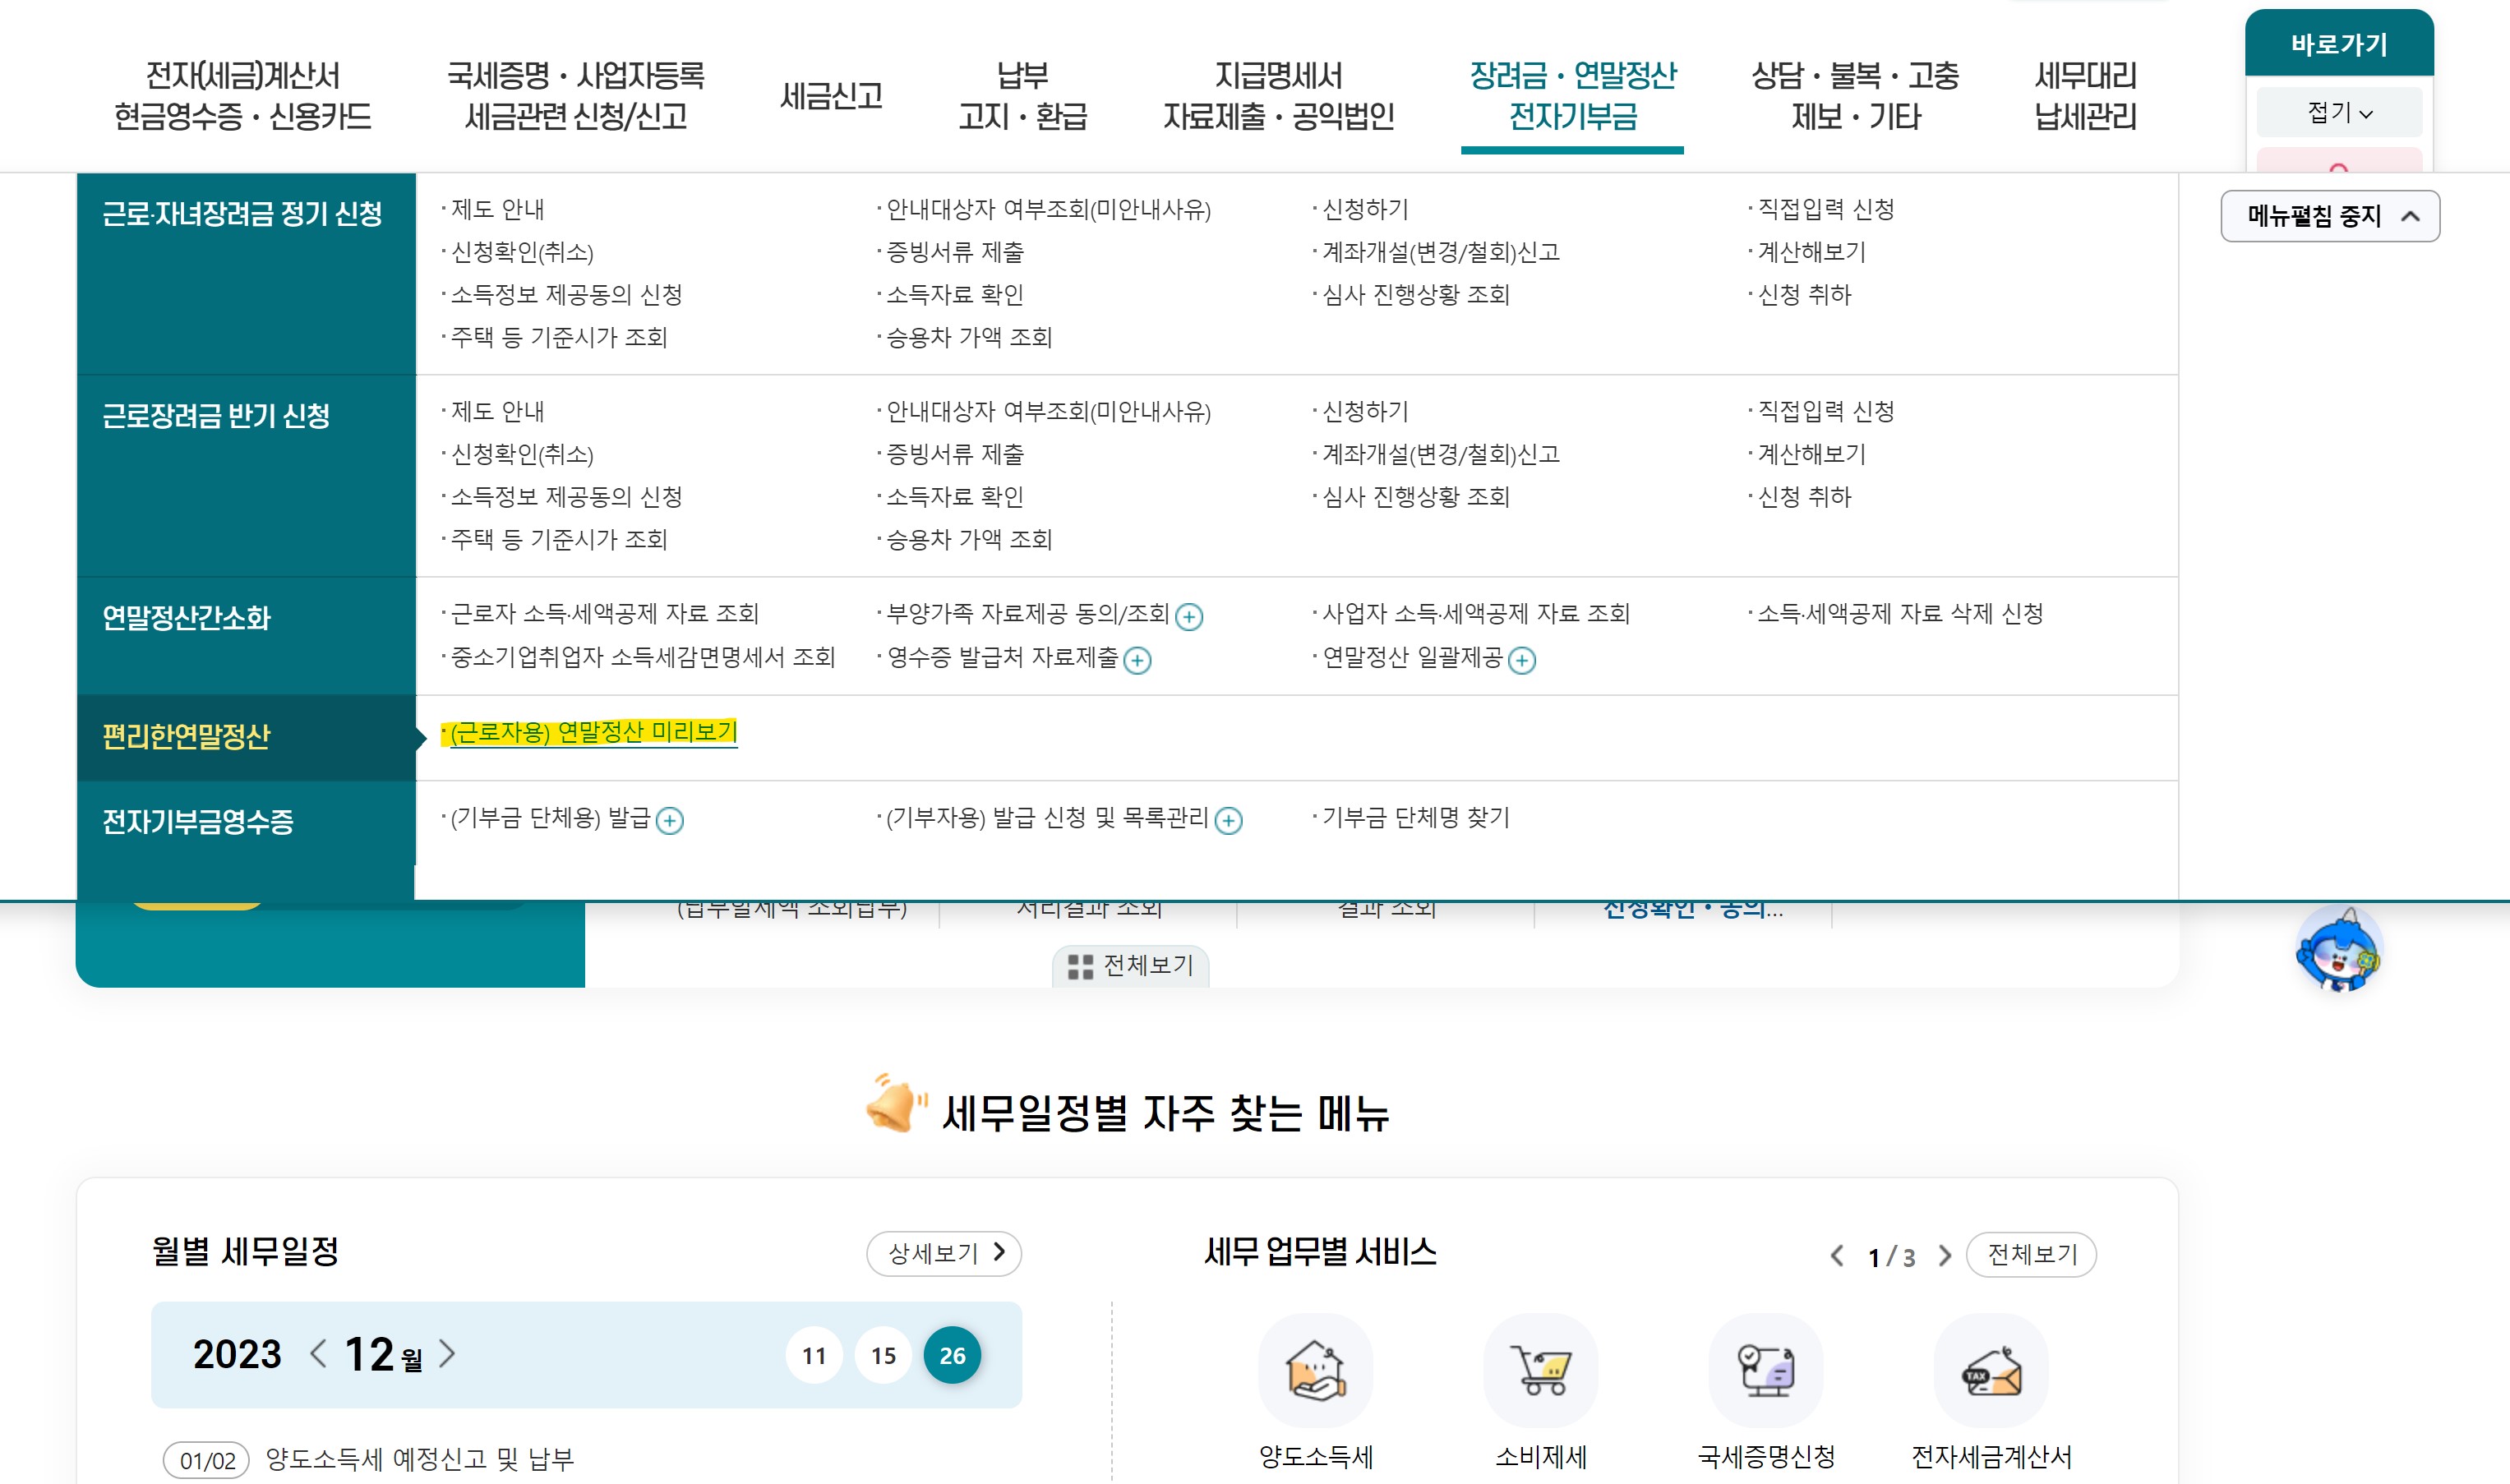Open (근로자용) 연말정산 미리보기 link
This screenshot has height=1484, width=2510.
(594, 733)
